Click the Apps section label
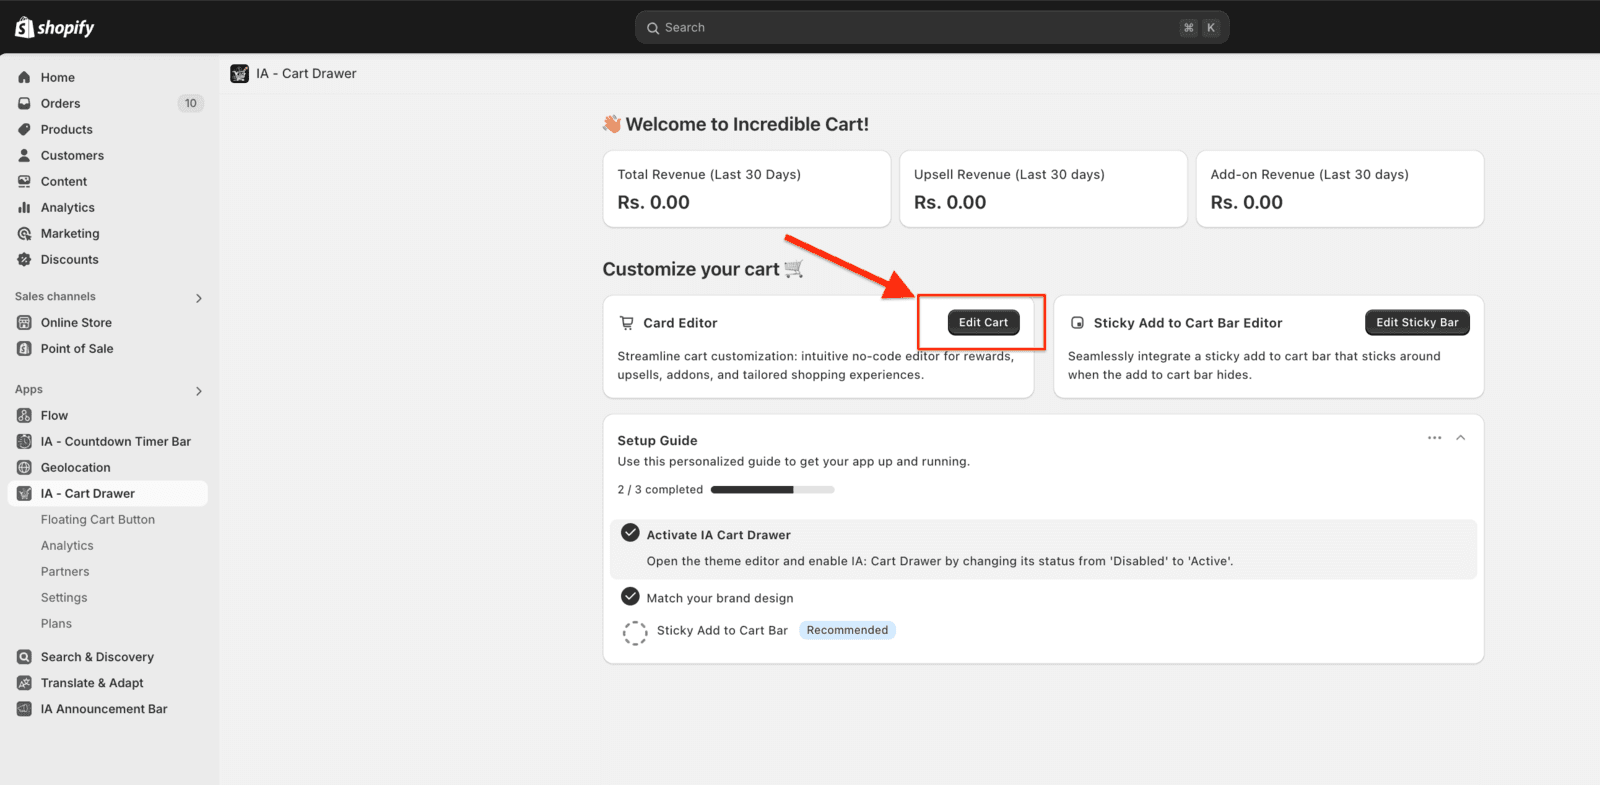 click(29, 390)
